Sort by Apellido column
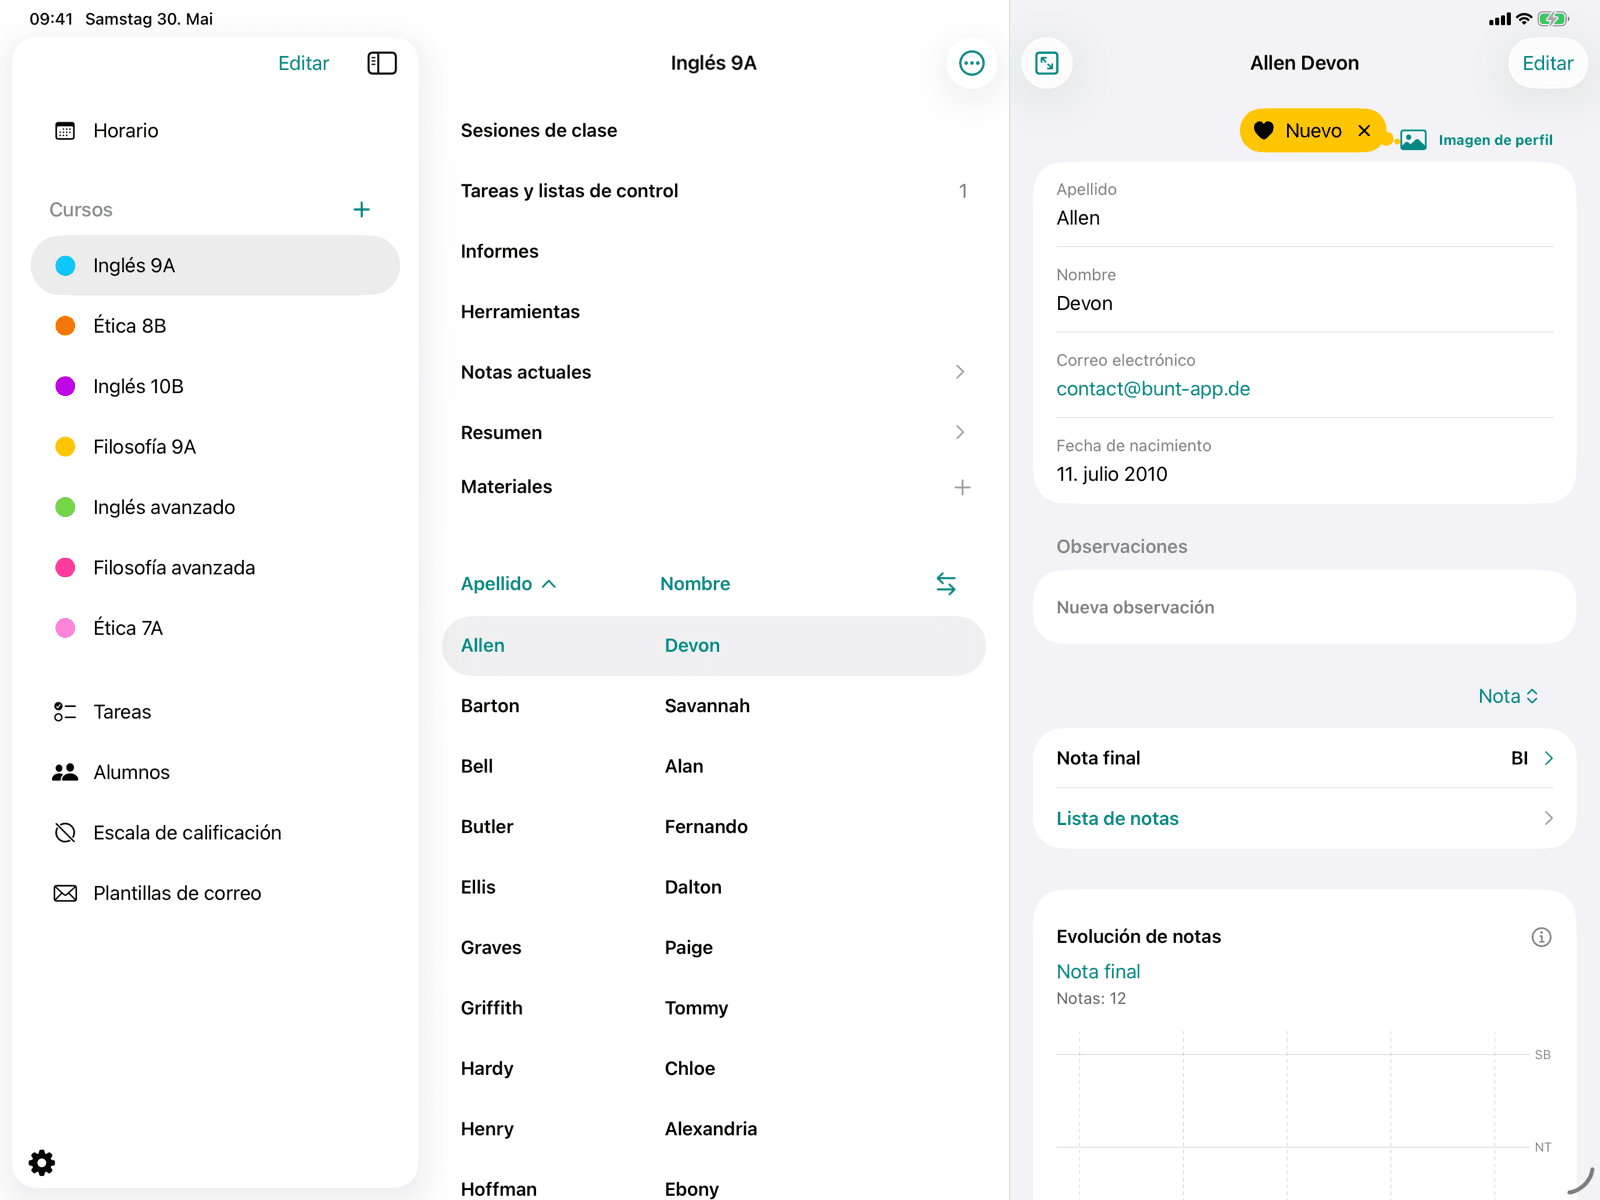 point(508,584)
